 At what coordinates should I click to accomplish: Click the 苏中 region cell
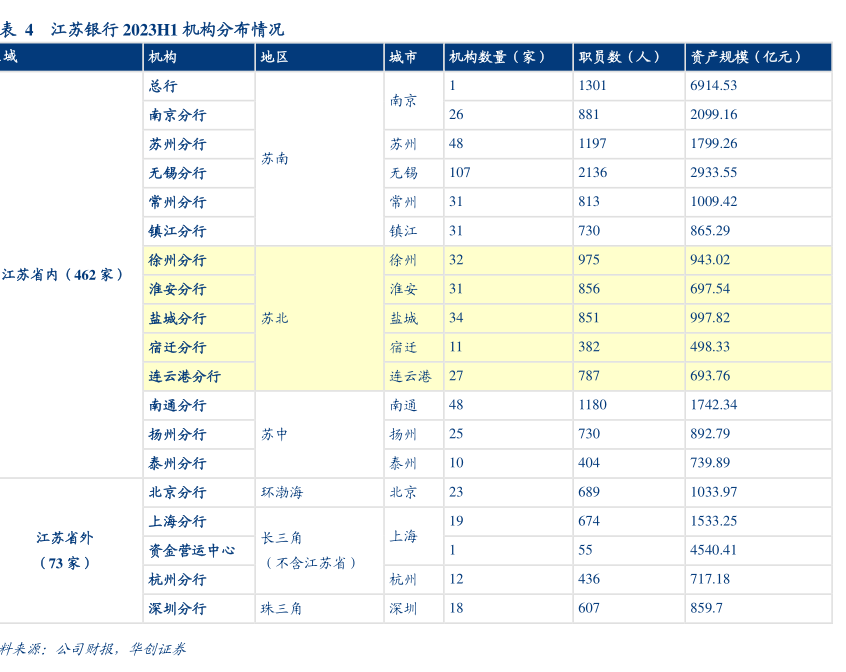(x=275, y=434)
